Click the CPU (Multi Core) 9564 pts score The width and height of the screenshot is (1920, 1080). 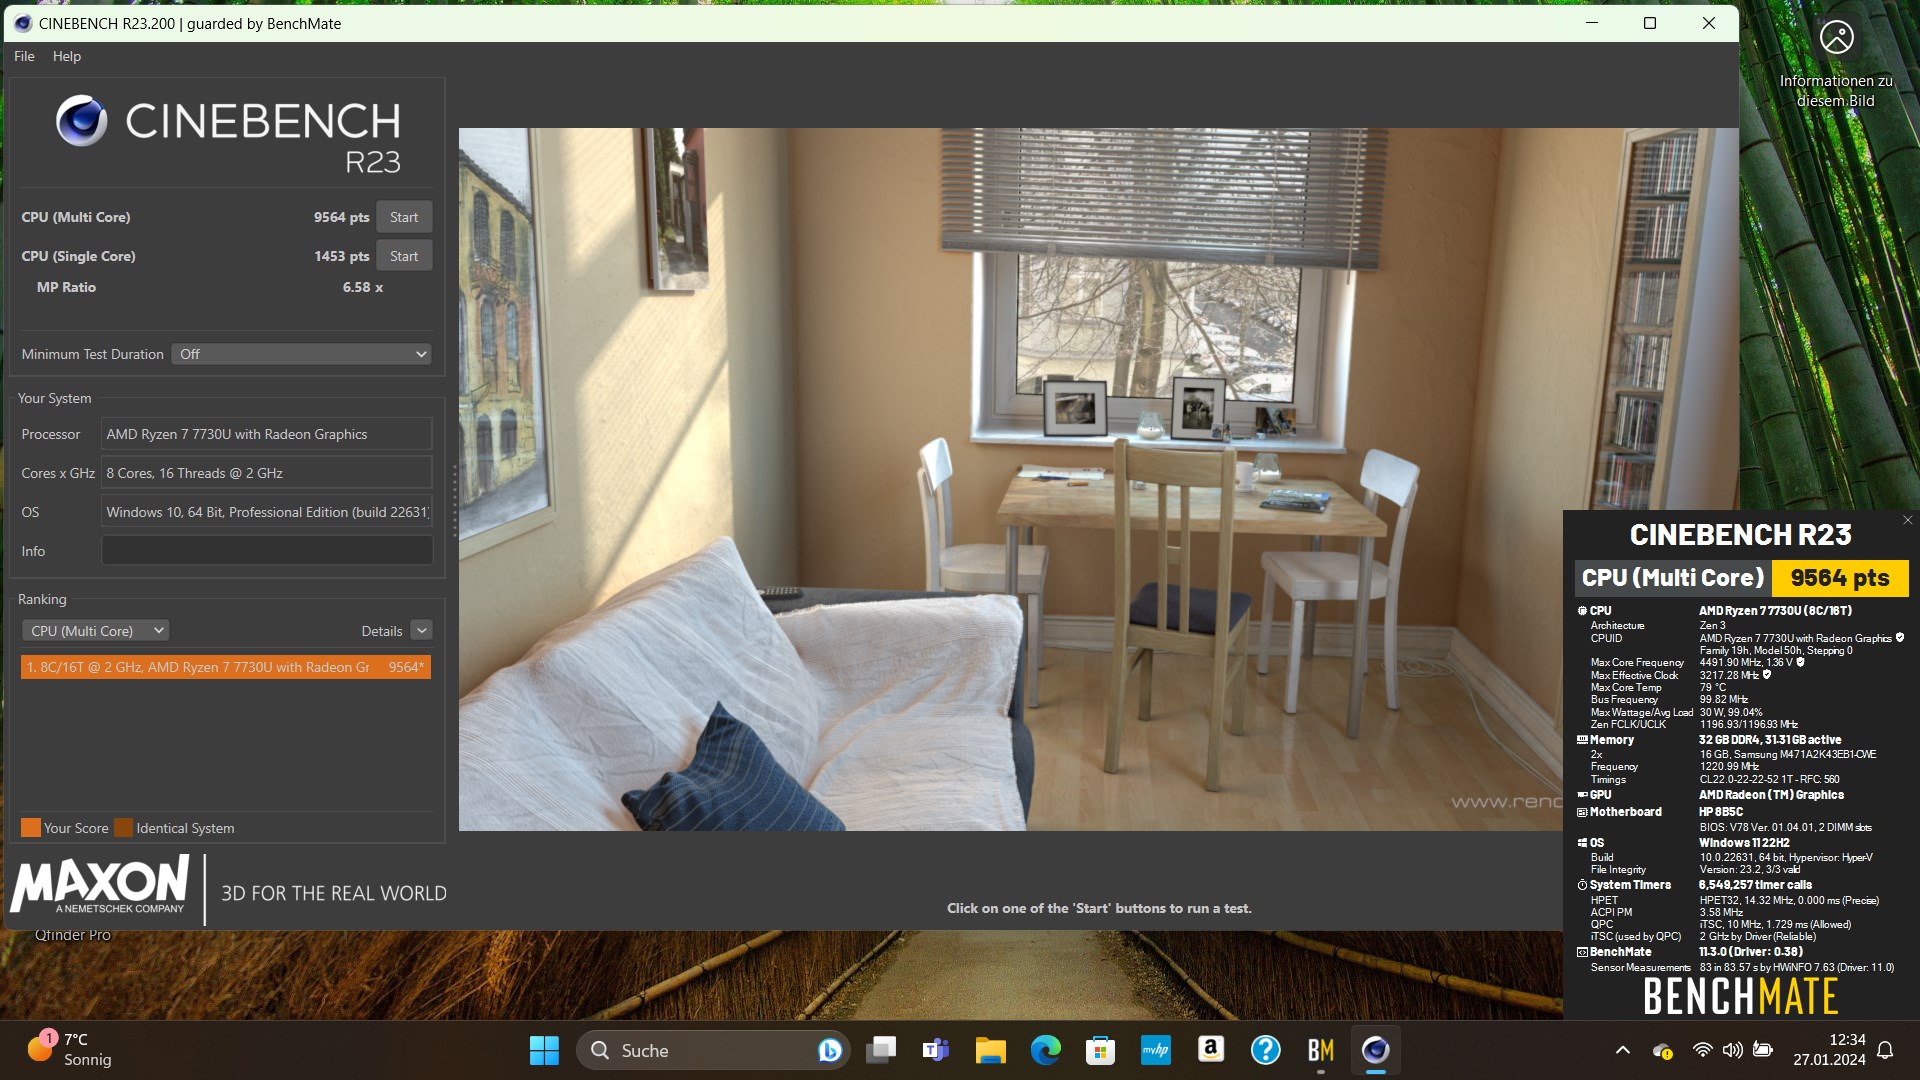click(342, 217)
